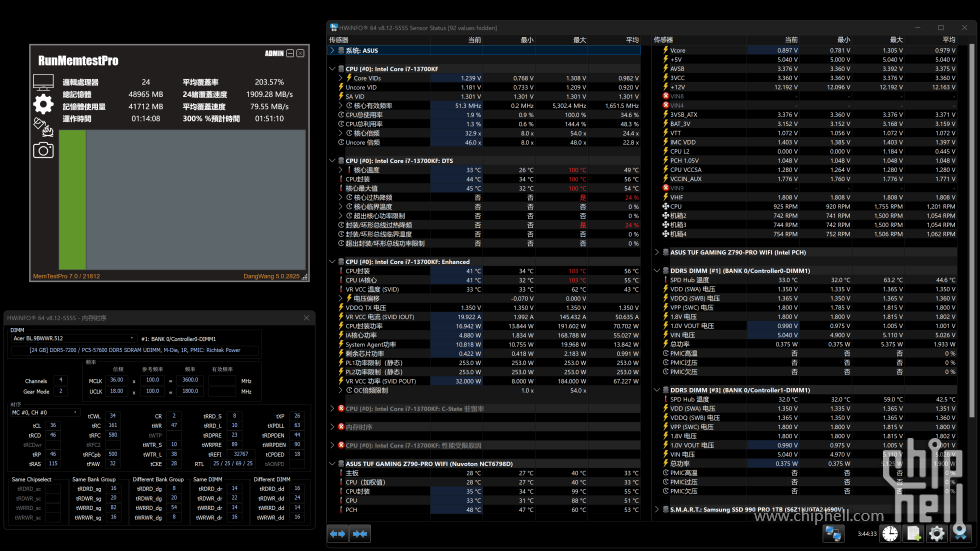Select System Agent功率 sensor row
Screen dimensions: 980x551
pyautogui.click(x=489, y=344)
